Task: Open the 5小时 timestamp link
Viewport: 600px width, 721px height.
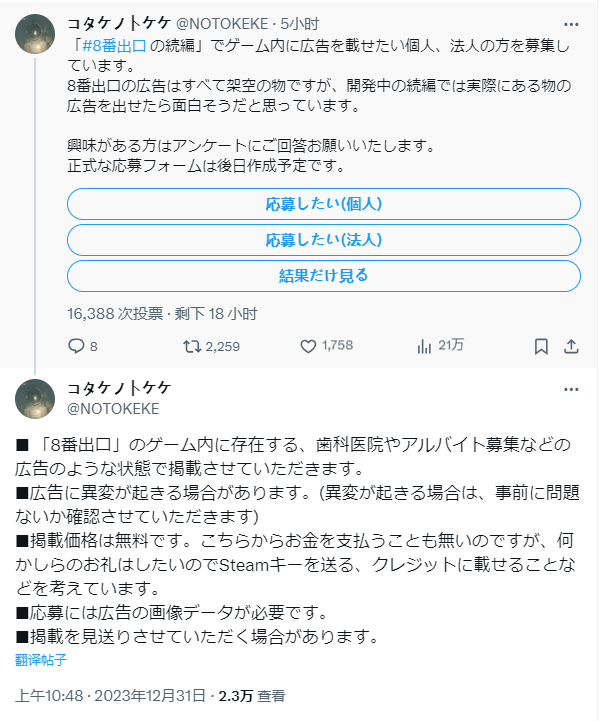Action: pos(300,24)
